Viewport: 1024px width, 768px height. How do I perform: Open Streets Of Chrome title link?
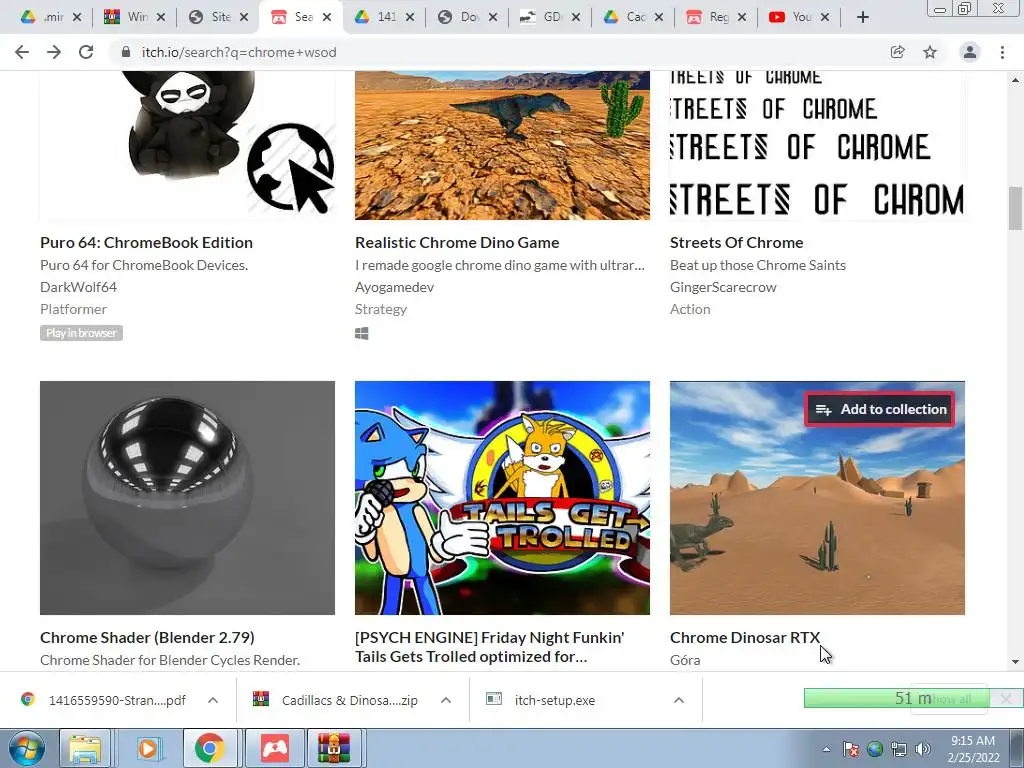tap(737, 242)
